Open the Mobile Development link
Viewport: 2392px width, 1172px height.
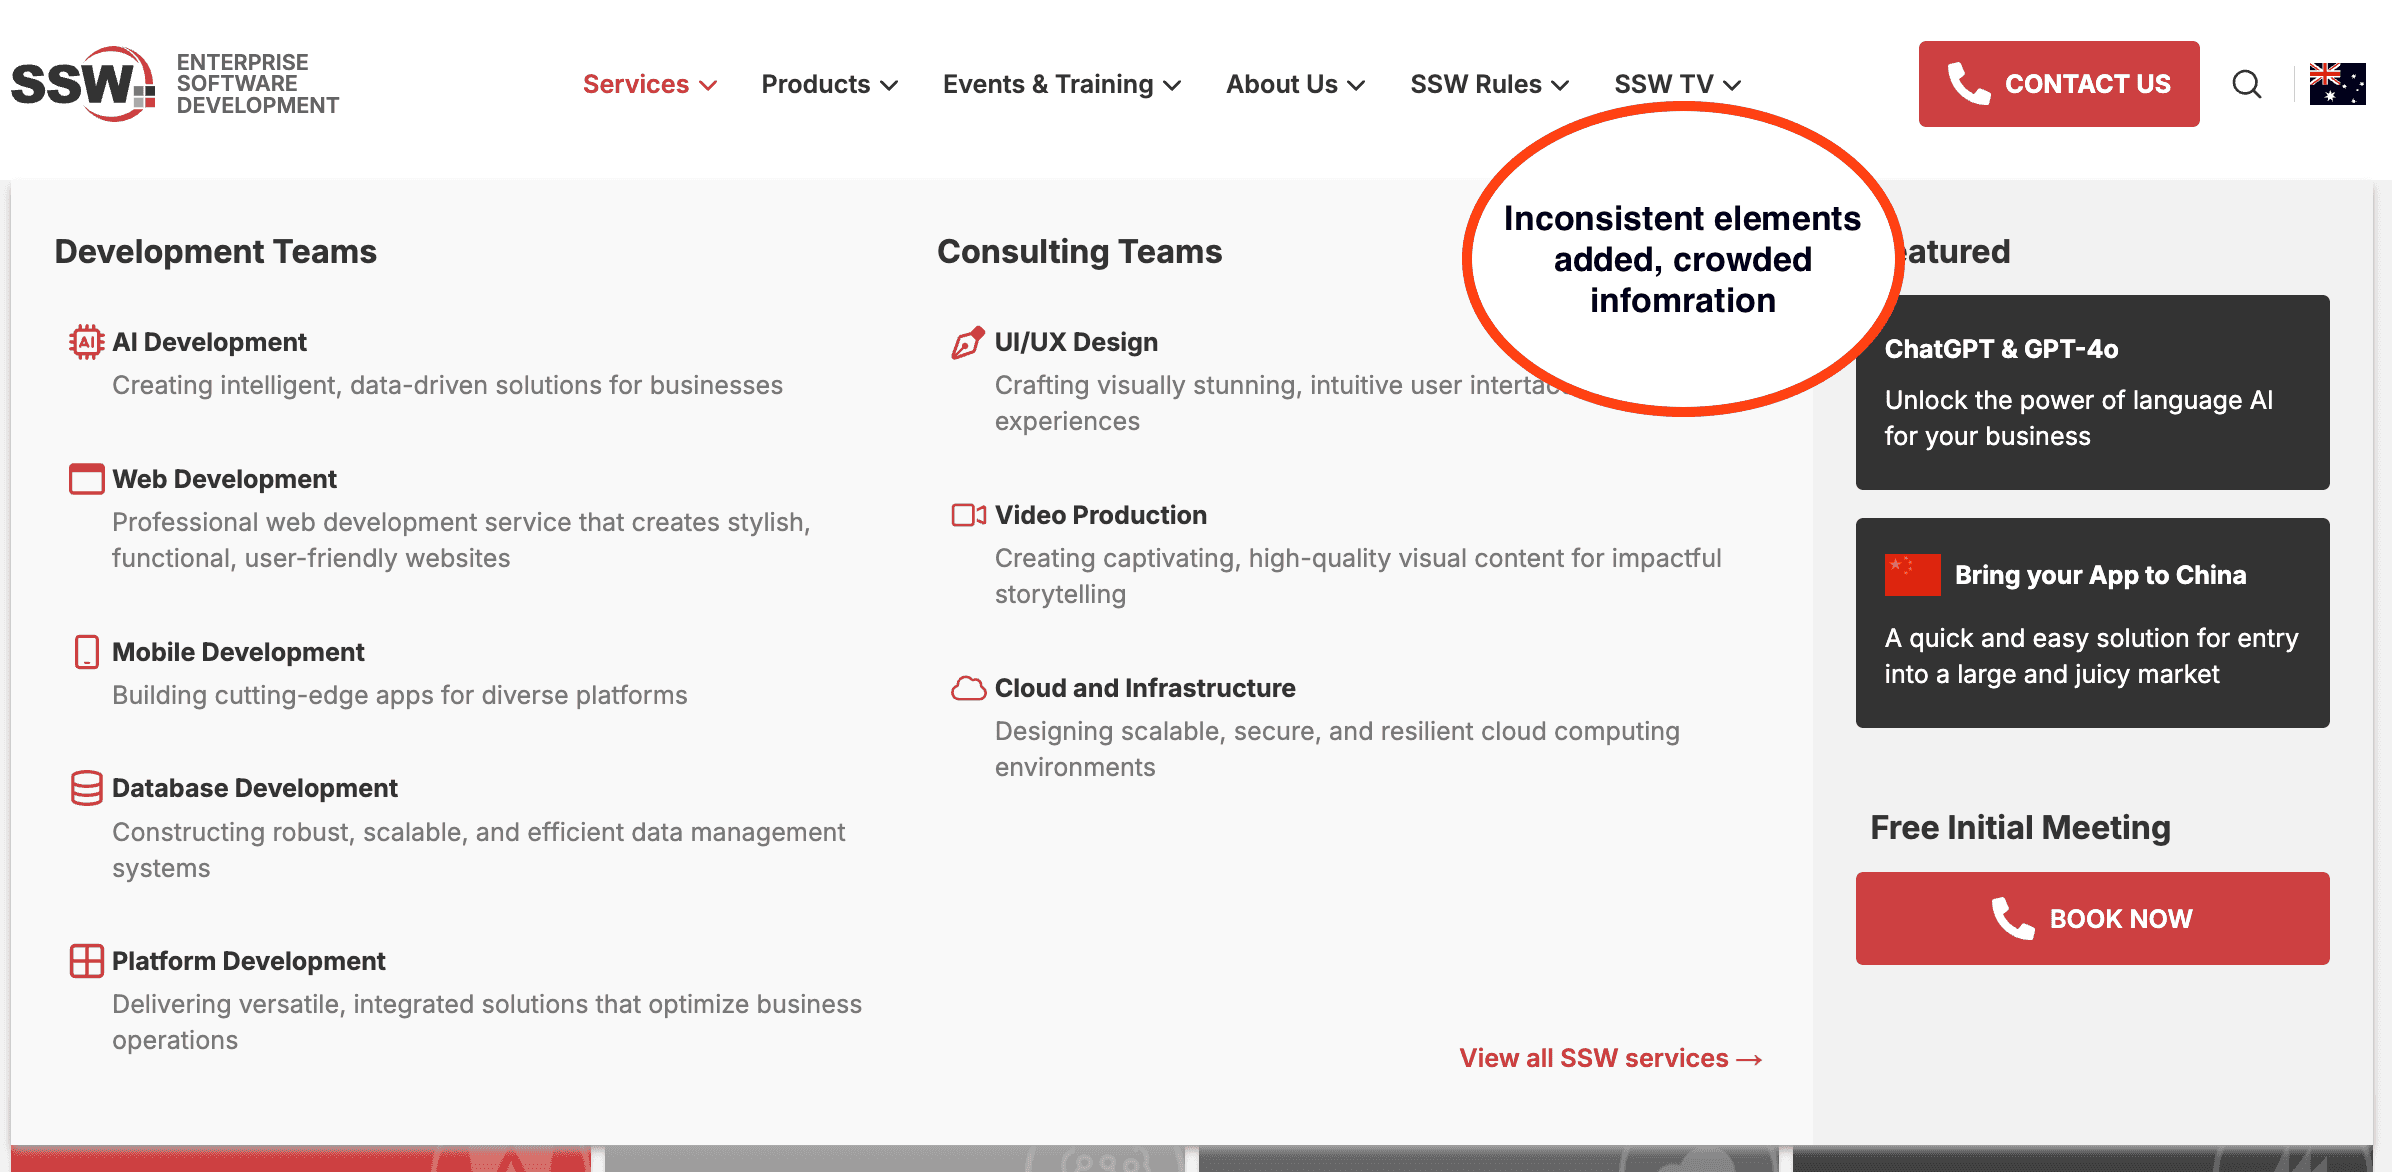tap(238, 652)
